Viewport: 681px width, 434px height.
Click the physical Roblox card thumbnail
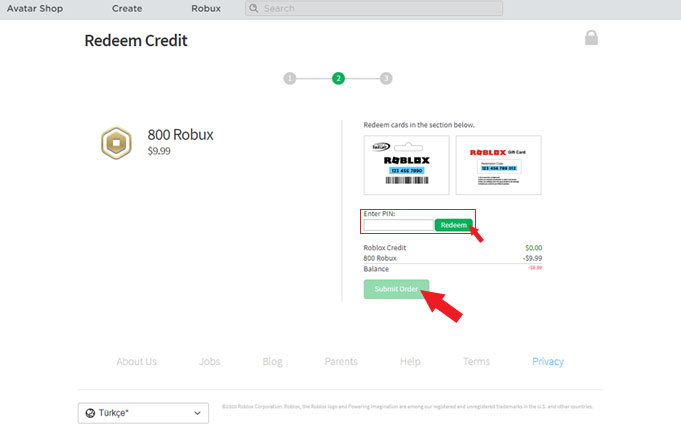pyautogui.click(x=407, y=165)
